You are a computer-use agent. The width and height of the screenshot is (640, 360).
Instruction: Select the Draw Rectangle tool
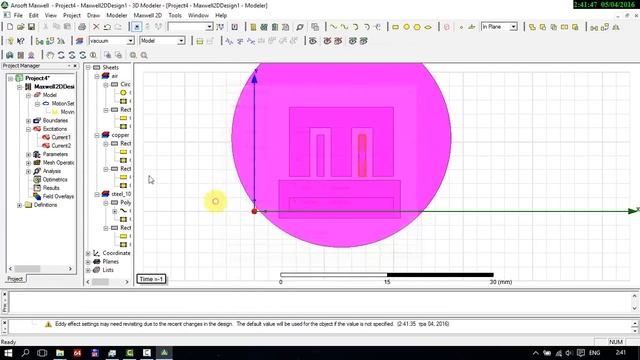tap(396, 27)
